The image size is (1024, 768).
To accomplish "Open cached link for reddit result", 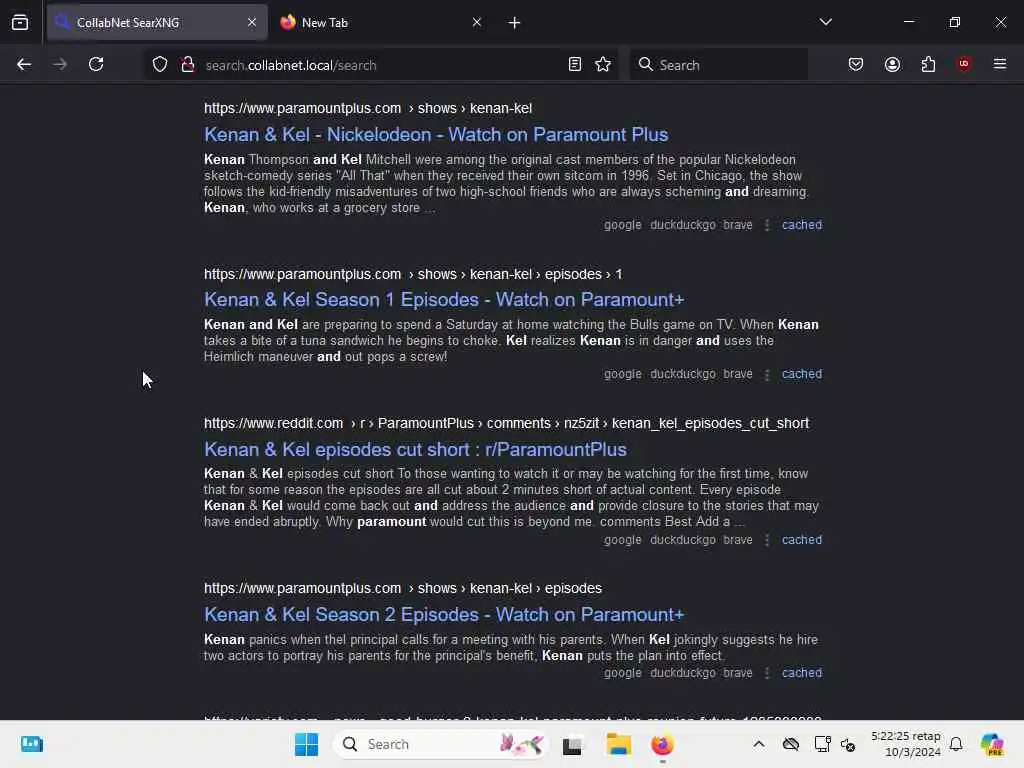I will [x=802, y=540].
